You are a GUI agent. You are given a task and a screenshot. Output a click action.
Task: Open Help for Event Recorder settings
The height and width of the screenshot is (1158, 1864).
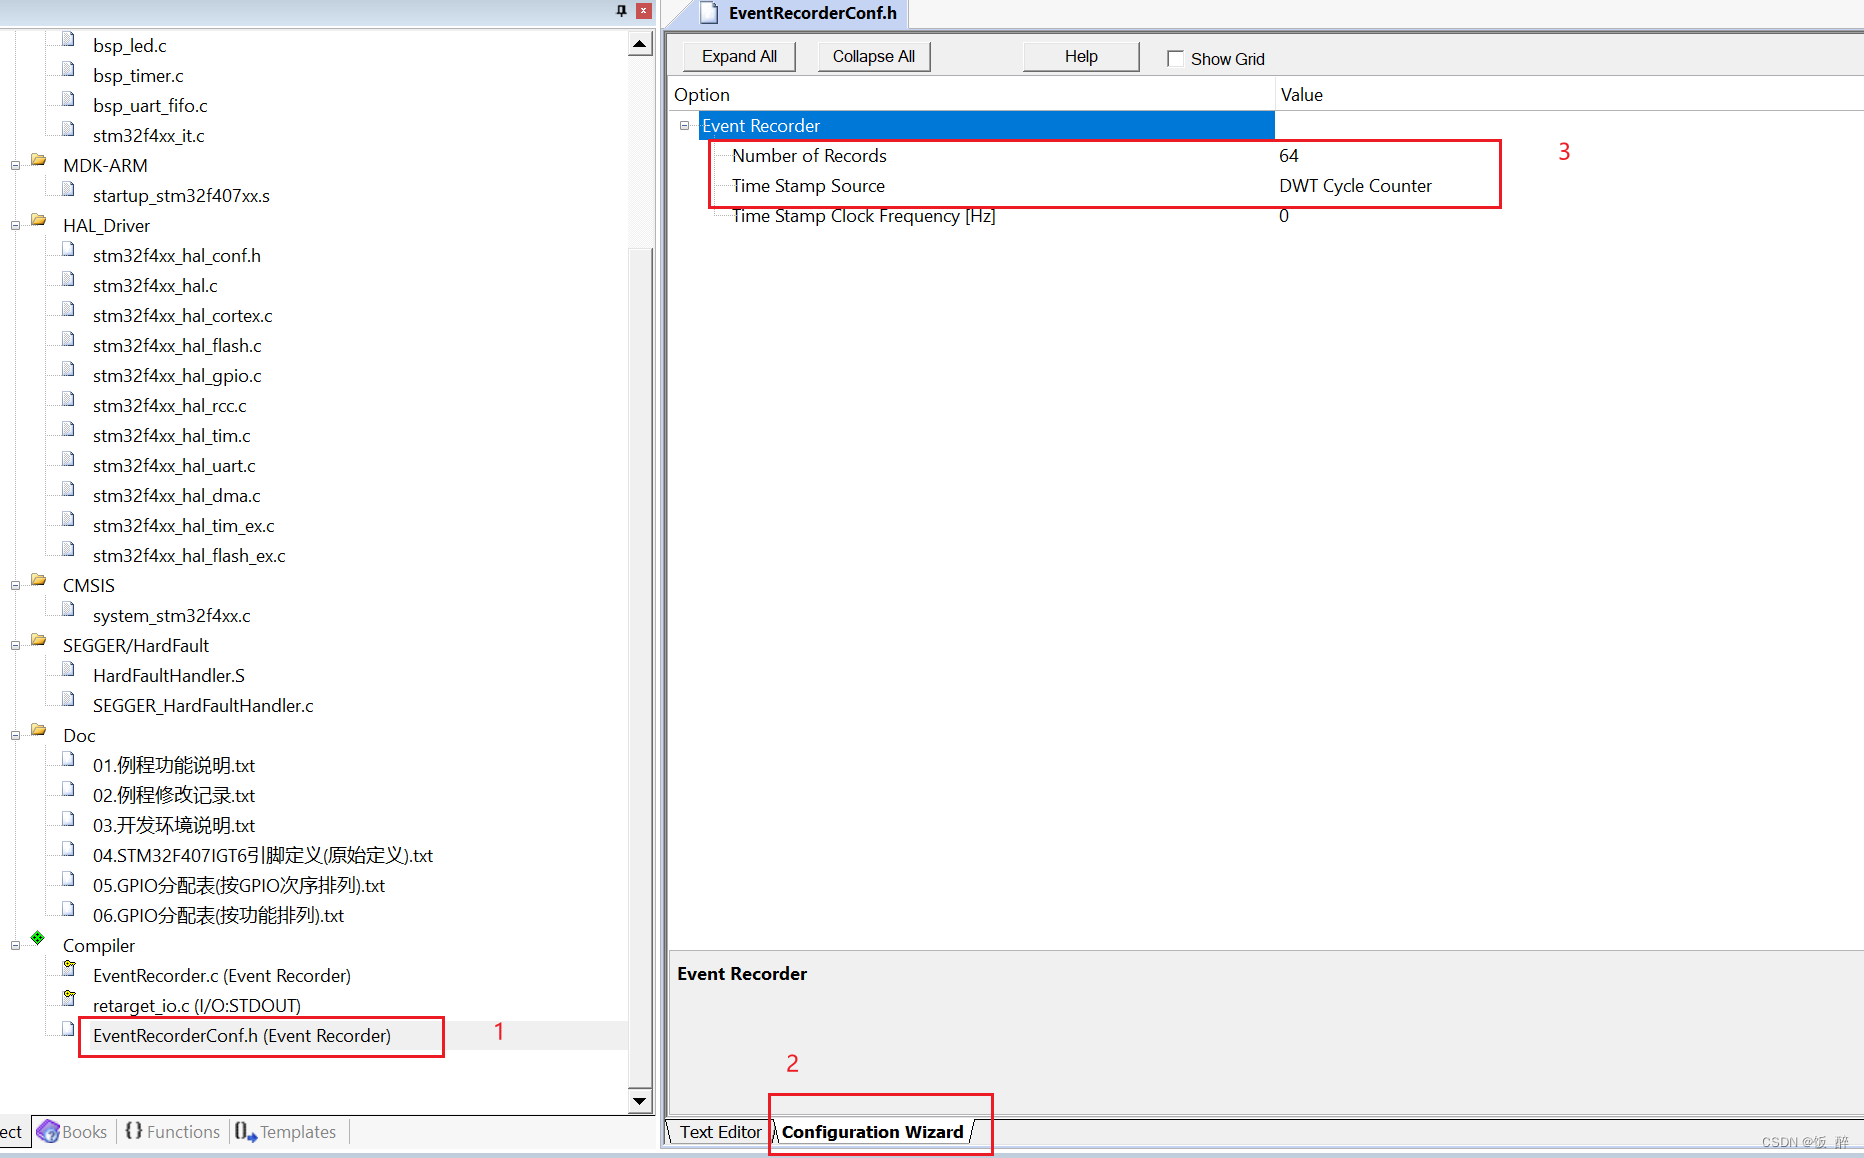point(1080,56)
